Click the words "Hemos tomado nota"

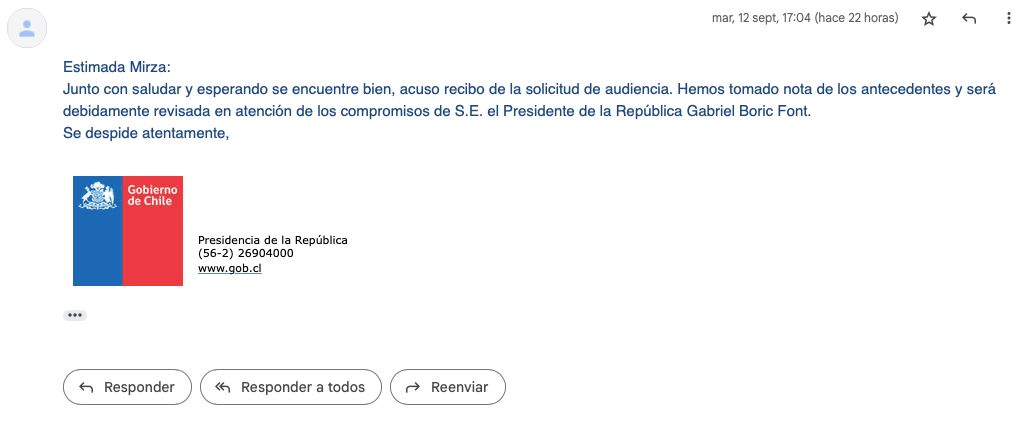pyautogui.click(x=737, y=89)
